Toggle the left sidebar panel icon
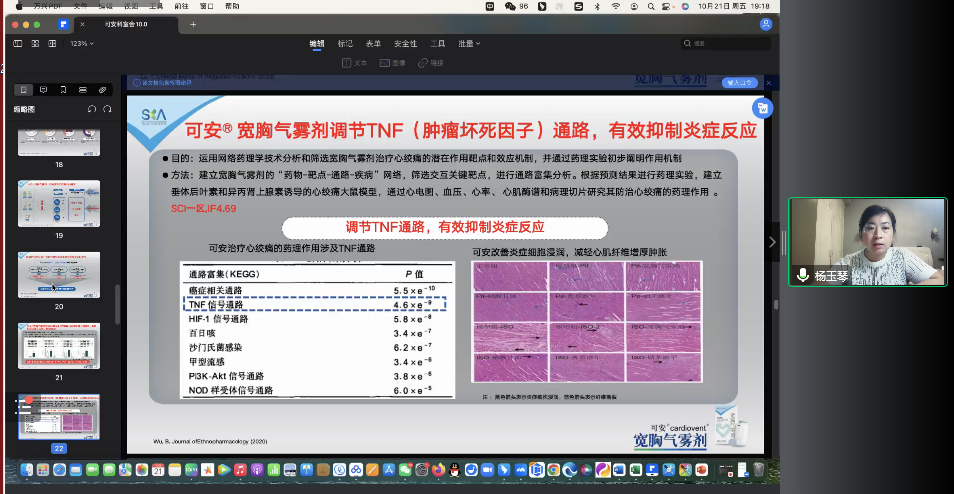 tap(18, 44)
